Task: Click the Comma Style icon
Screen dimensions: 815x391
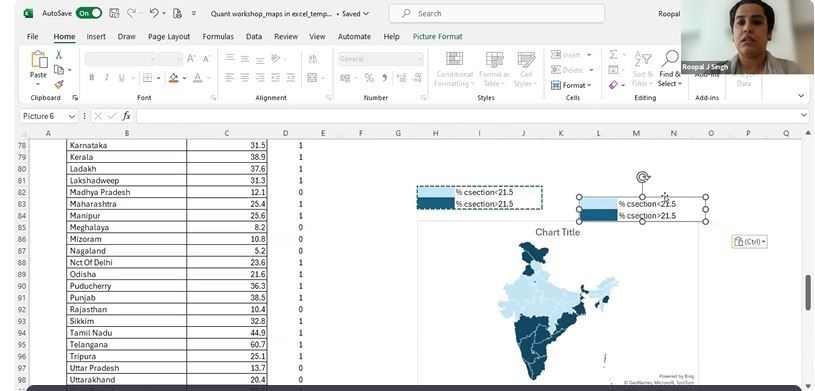Action: [385, 78]
